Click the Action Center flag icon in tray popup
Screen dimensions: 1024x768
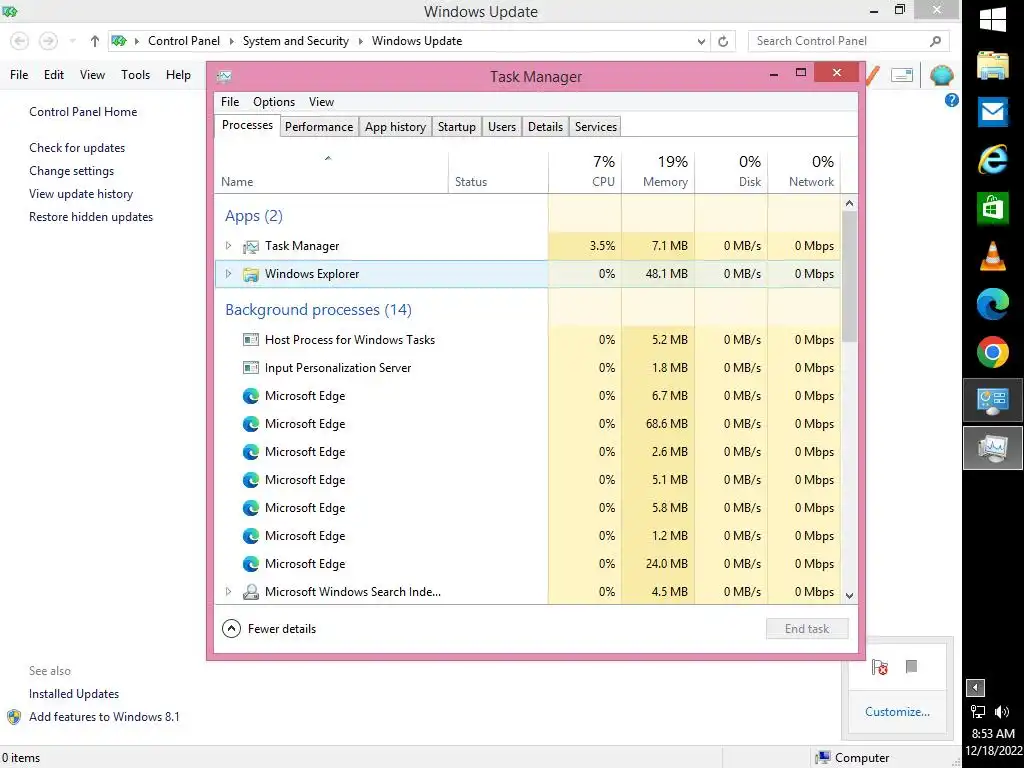880,667
